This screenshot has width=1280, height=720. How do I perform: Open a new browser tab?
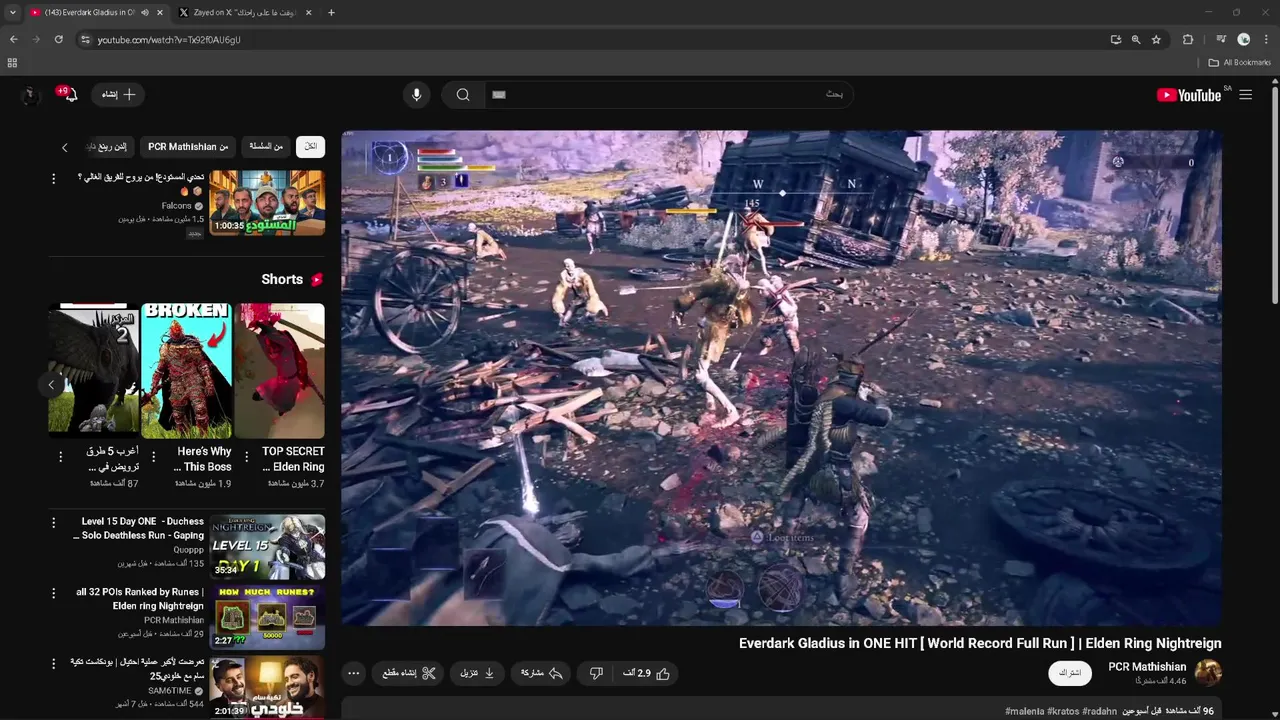click(x=332, y=13)
